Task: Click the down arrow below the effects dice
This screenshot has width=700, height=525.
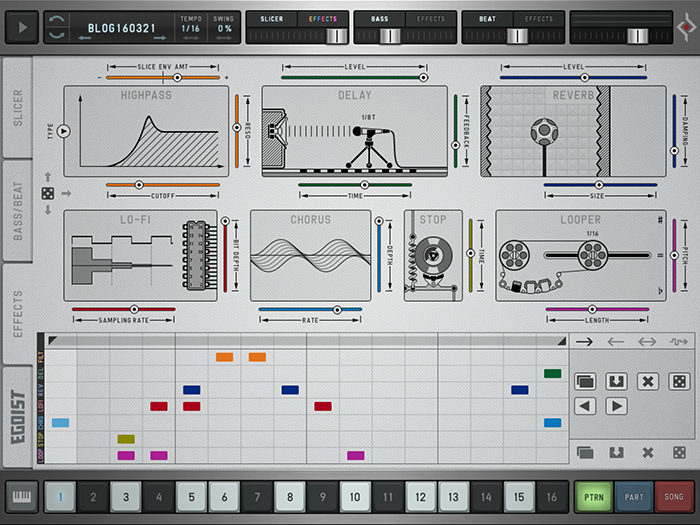Action: (x=48, y=209)
